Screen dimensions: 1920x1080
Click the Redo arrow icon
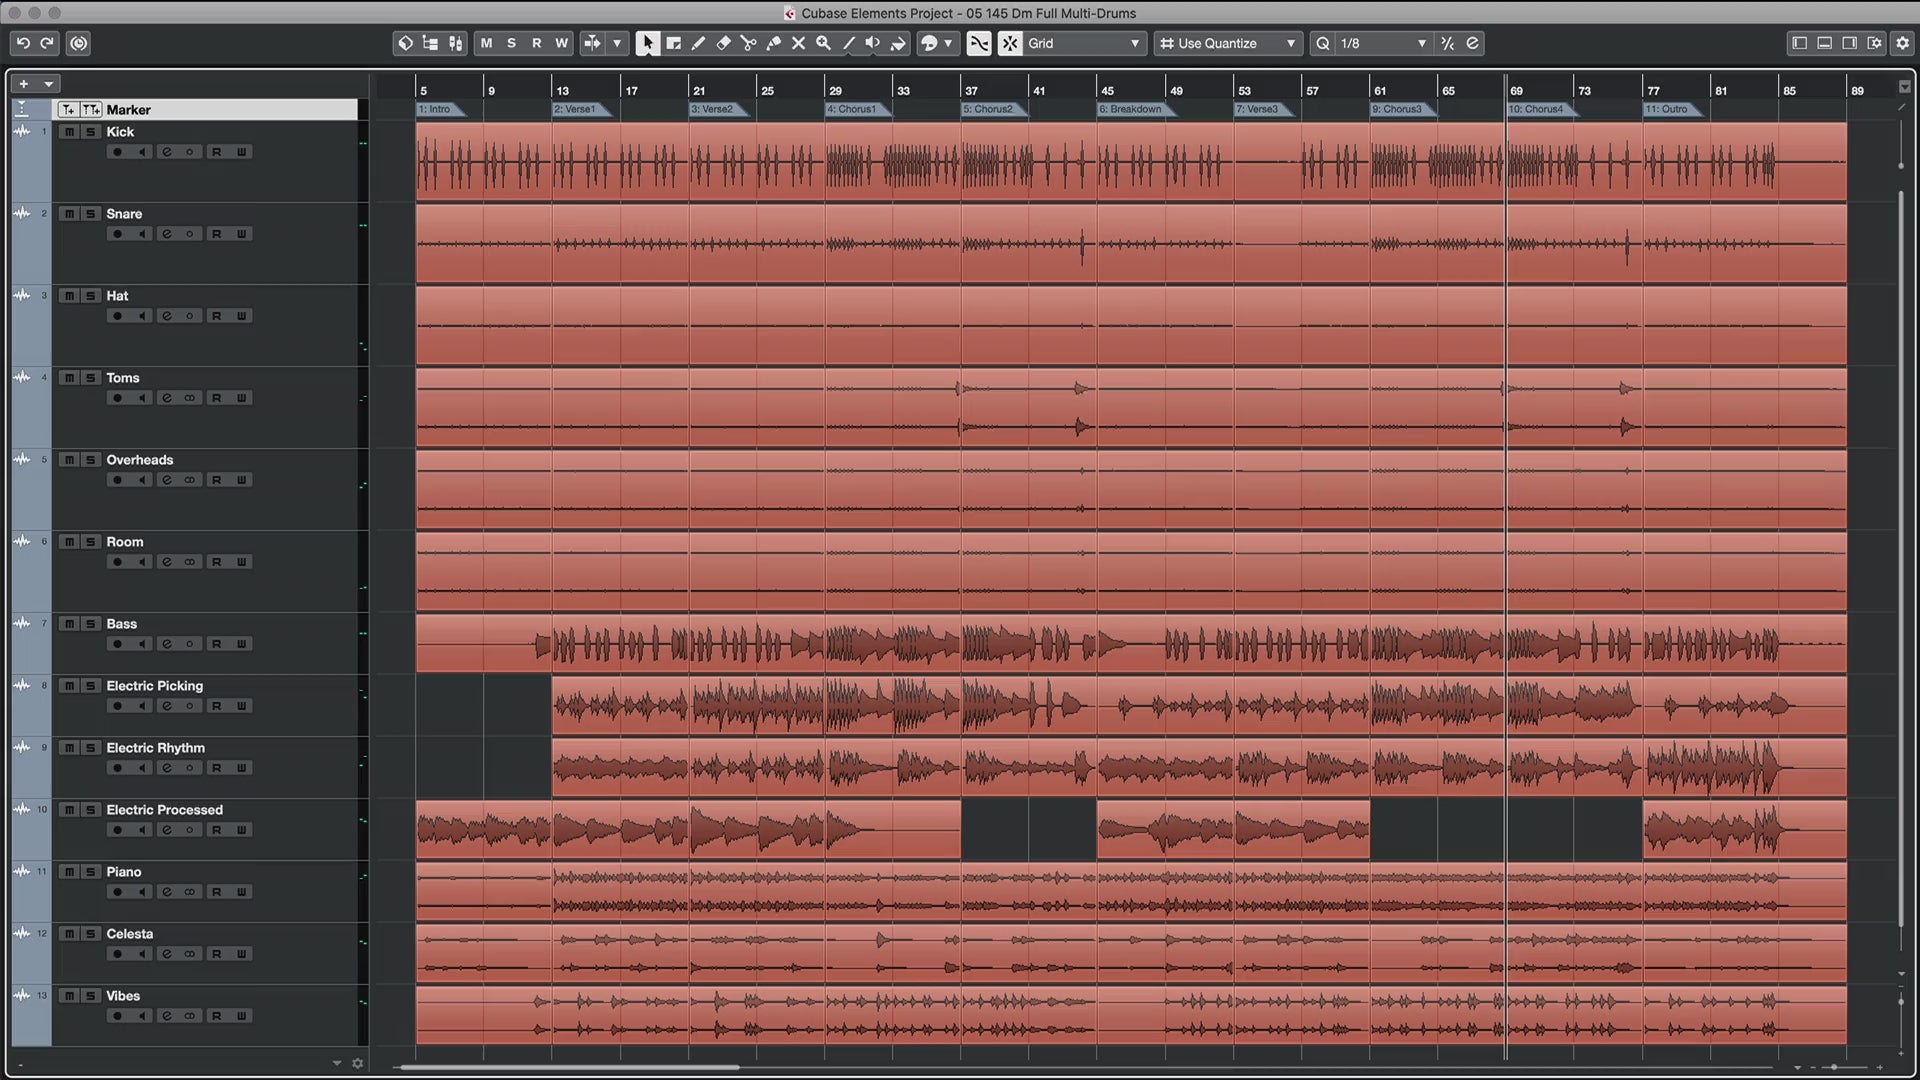point(47,43)
